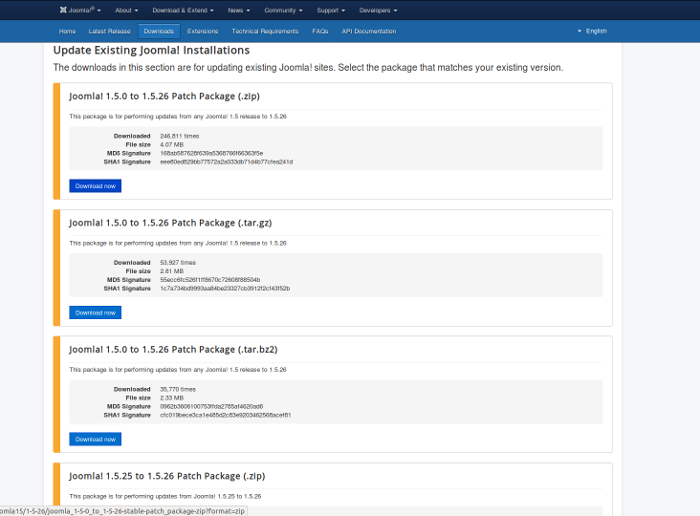Switch to the Extensions tab
The width and height of the screenshot is (700, 516).
click(x=203, y=31)
